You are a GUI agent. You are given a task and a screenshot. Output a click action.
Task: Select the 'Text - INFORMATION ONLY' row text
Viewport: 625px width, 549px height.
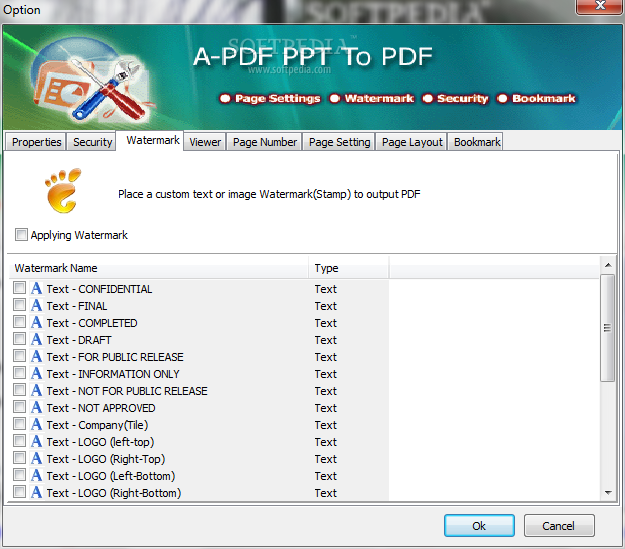113,374
